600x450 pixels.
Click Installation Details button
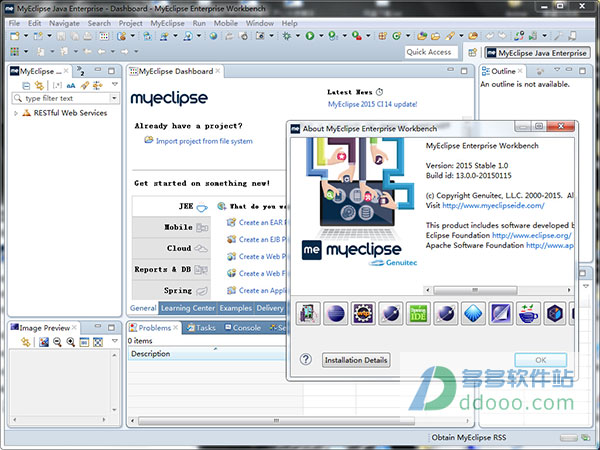point(356,360)
